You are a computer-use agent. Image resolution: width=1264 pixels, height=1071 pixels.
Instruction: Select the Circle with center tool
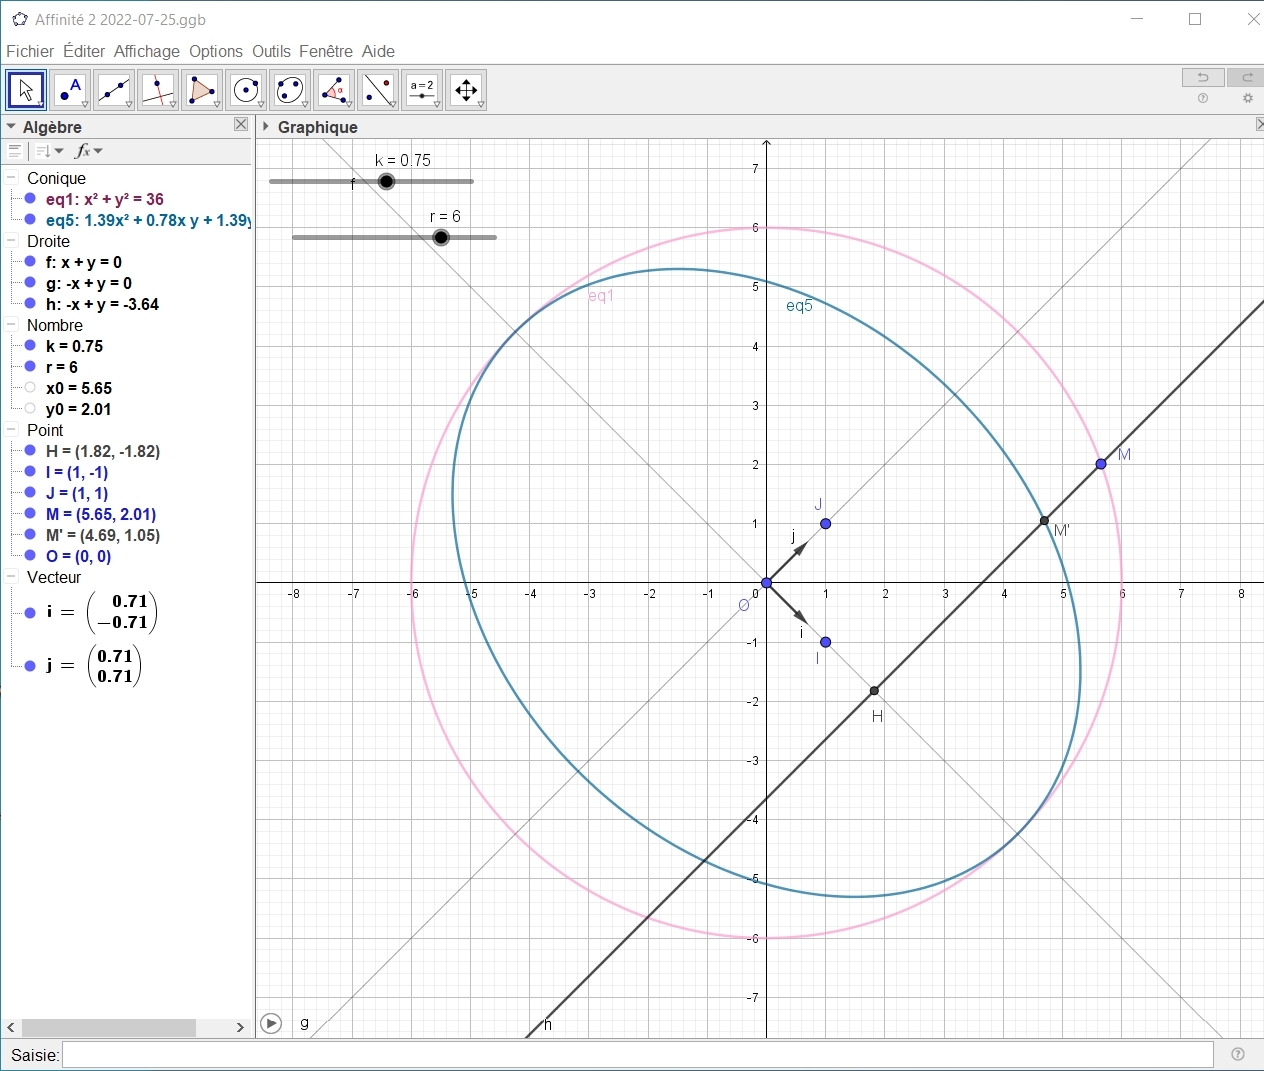pyautogui.click(x=246, y=90)
